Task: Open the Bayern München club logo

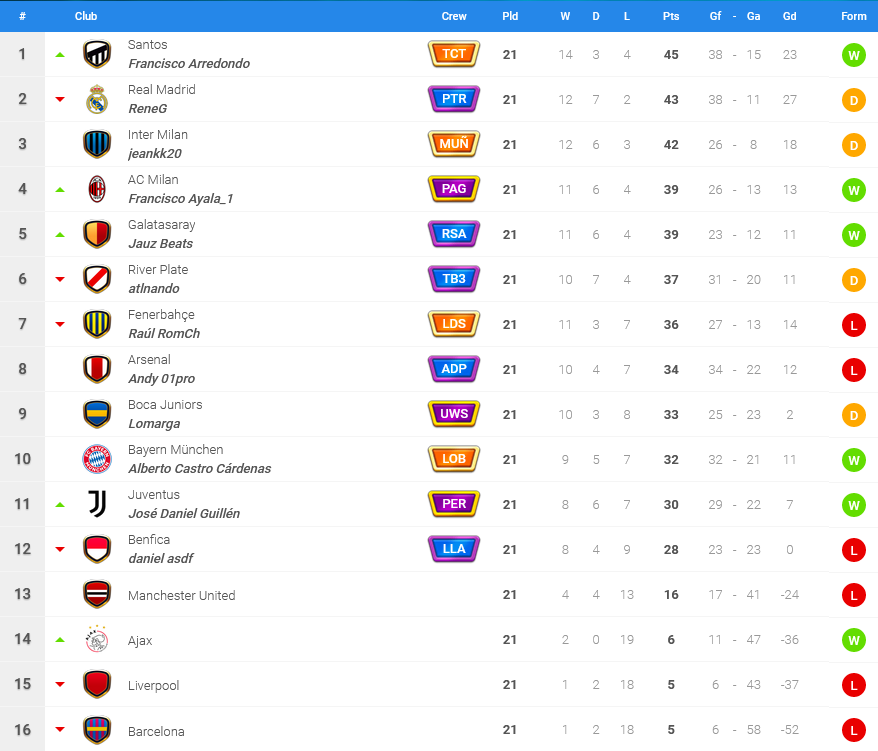Action: 97,459
